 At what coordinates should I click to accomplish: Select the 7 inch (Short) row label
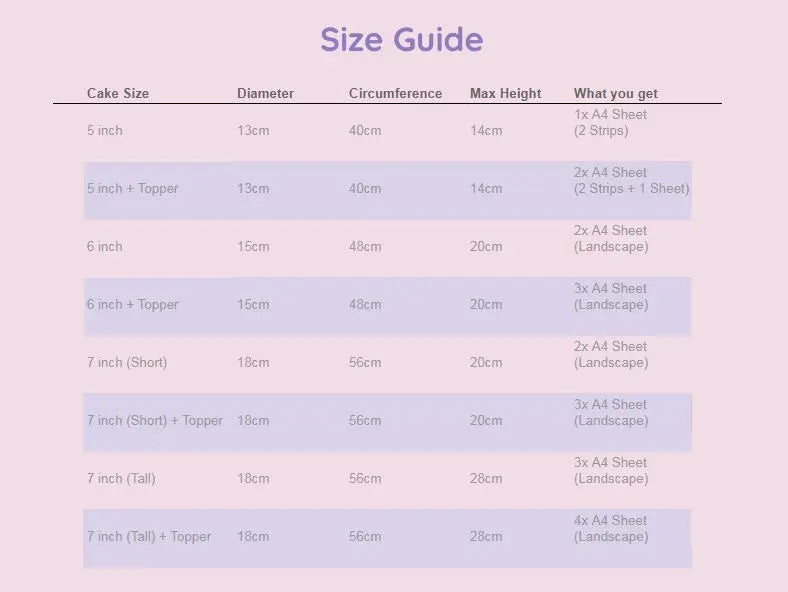[127, 363]
